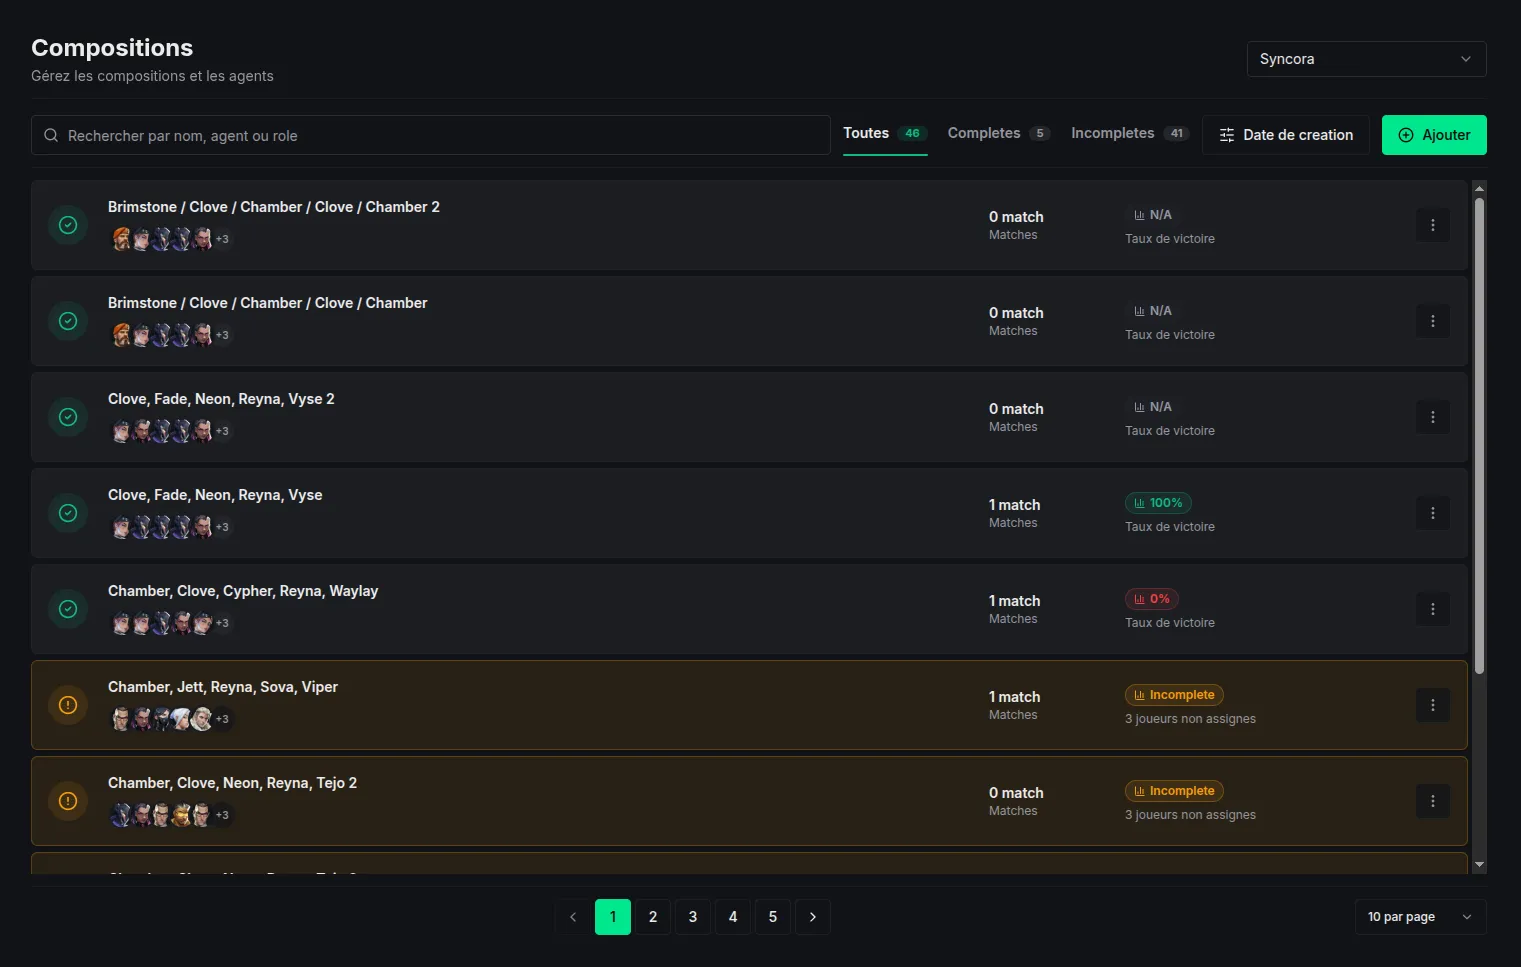
Task: Click the warning icon of Chamber, Jett, Reyna, Sova, Viper
Action: [68, 705]
